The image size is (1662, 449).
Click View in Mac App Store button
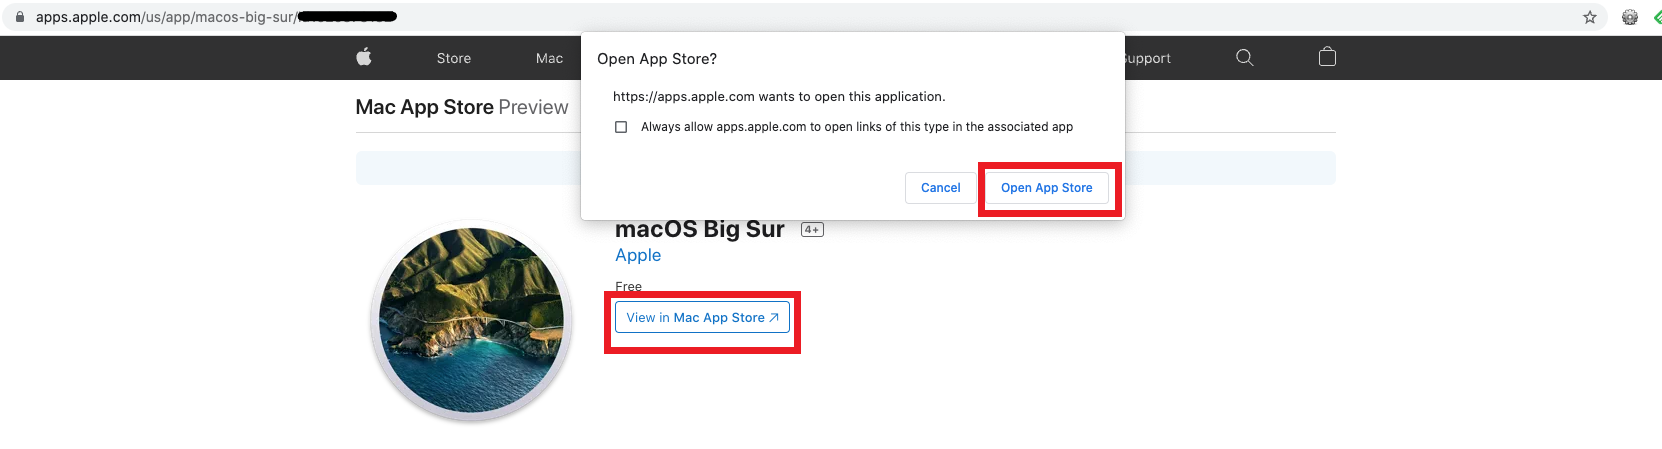[x=702, y=318]
